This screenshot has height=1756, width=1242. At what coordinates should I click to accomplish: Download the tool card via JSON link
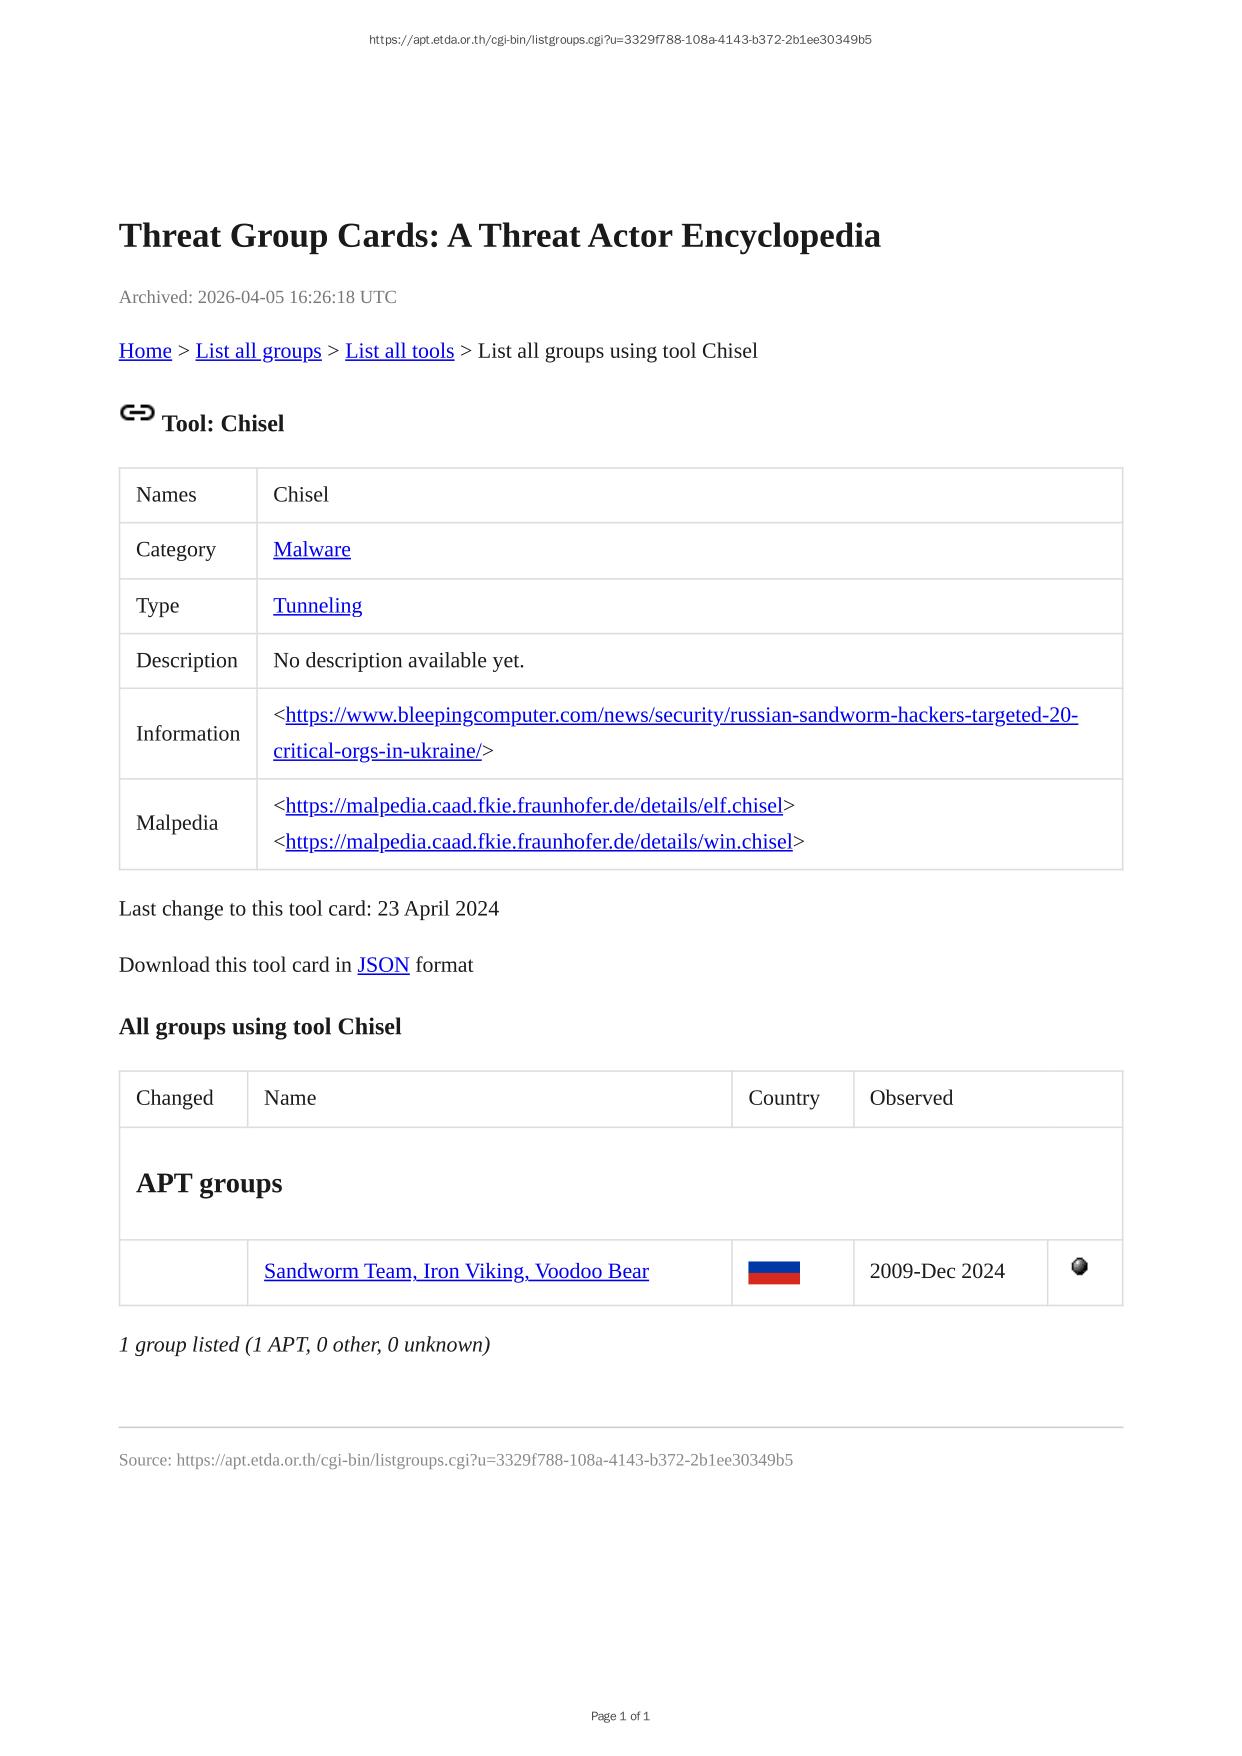(x=383, y=965)
